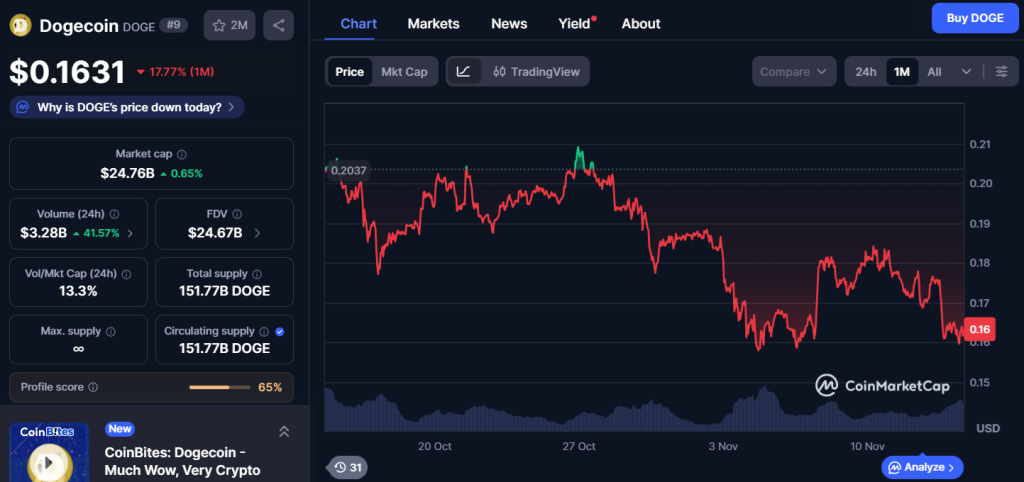Click the verified circulating supply badge
Image resolution: width=1024 pixels, height=482 pixels.
click(x=279, y=331)
